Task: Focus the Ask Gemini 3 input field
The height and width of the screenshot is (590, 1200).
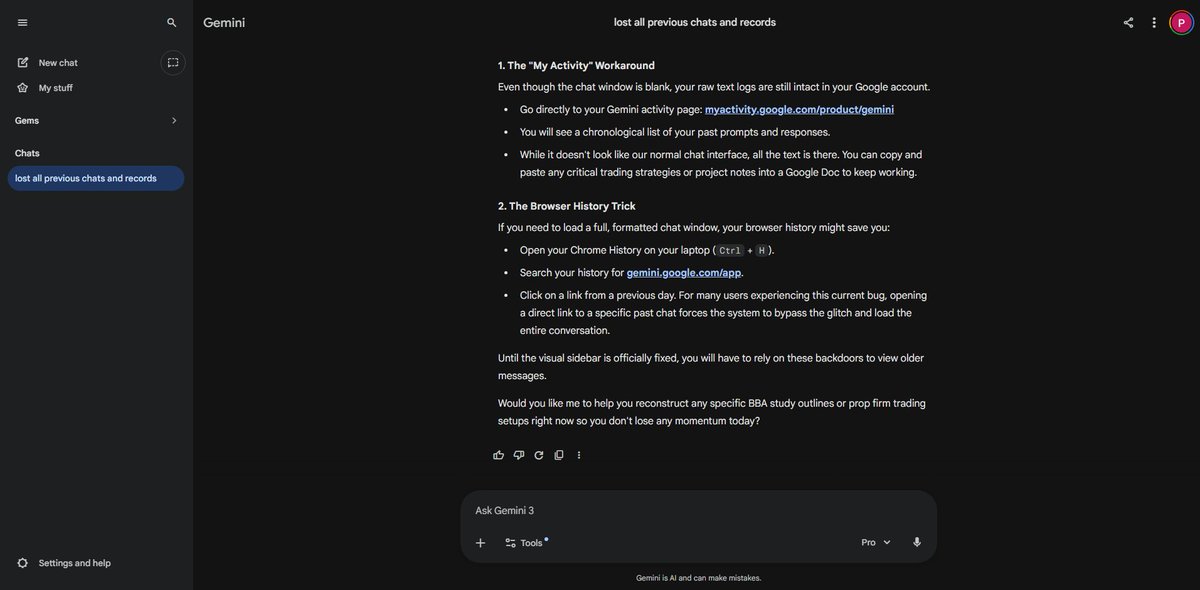Action: tap(698, 511)
